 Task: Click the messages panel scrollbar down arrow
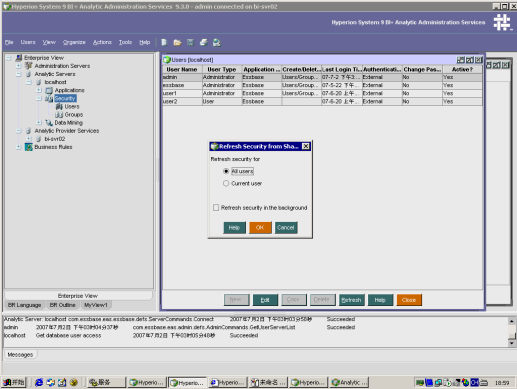pyautogui.click(x=512, y=343)
